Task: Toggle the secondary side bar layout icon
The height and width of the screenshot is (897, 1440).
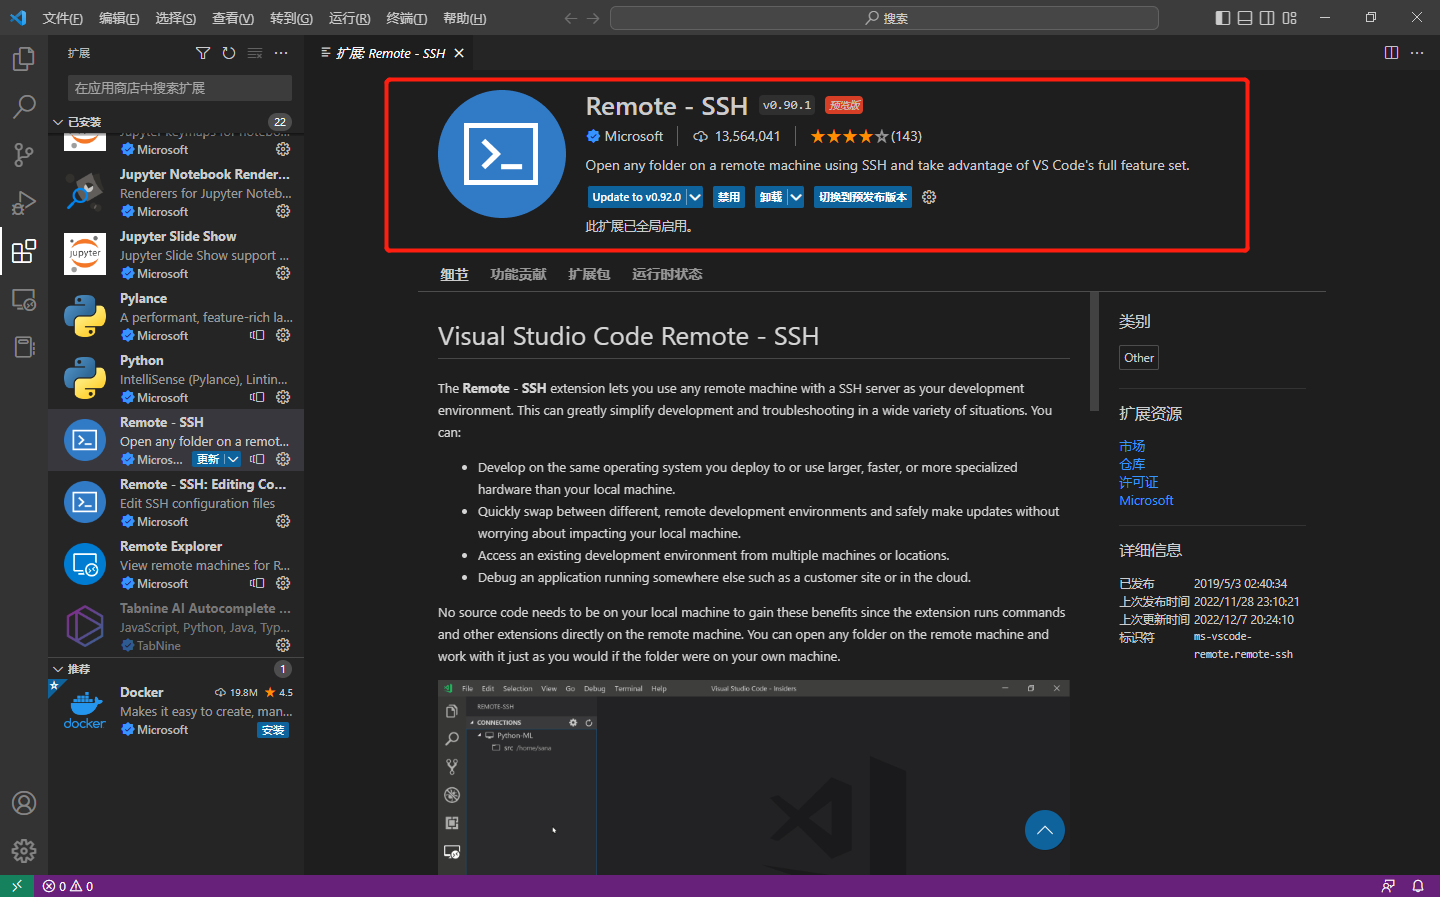Action: pyautogui.click(x=1267, y=18)
